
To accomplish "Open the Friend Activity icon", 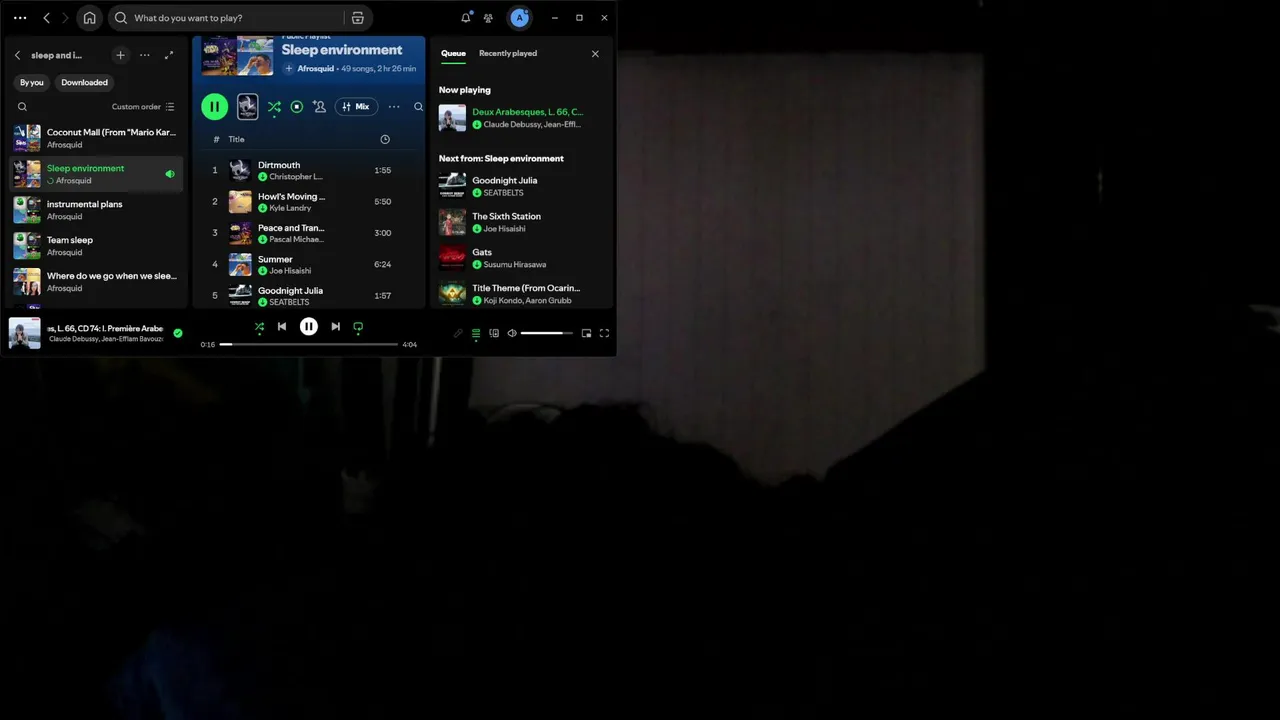I will 488,18.
